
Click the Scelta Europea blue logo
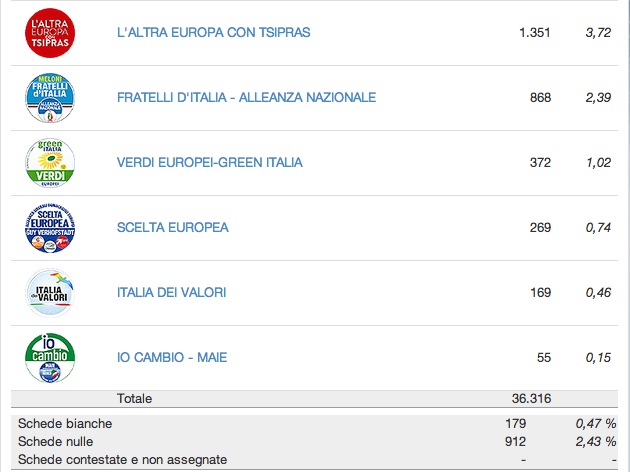50,228
